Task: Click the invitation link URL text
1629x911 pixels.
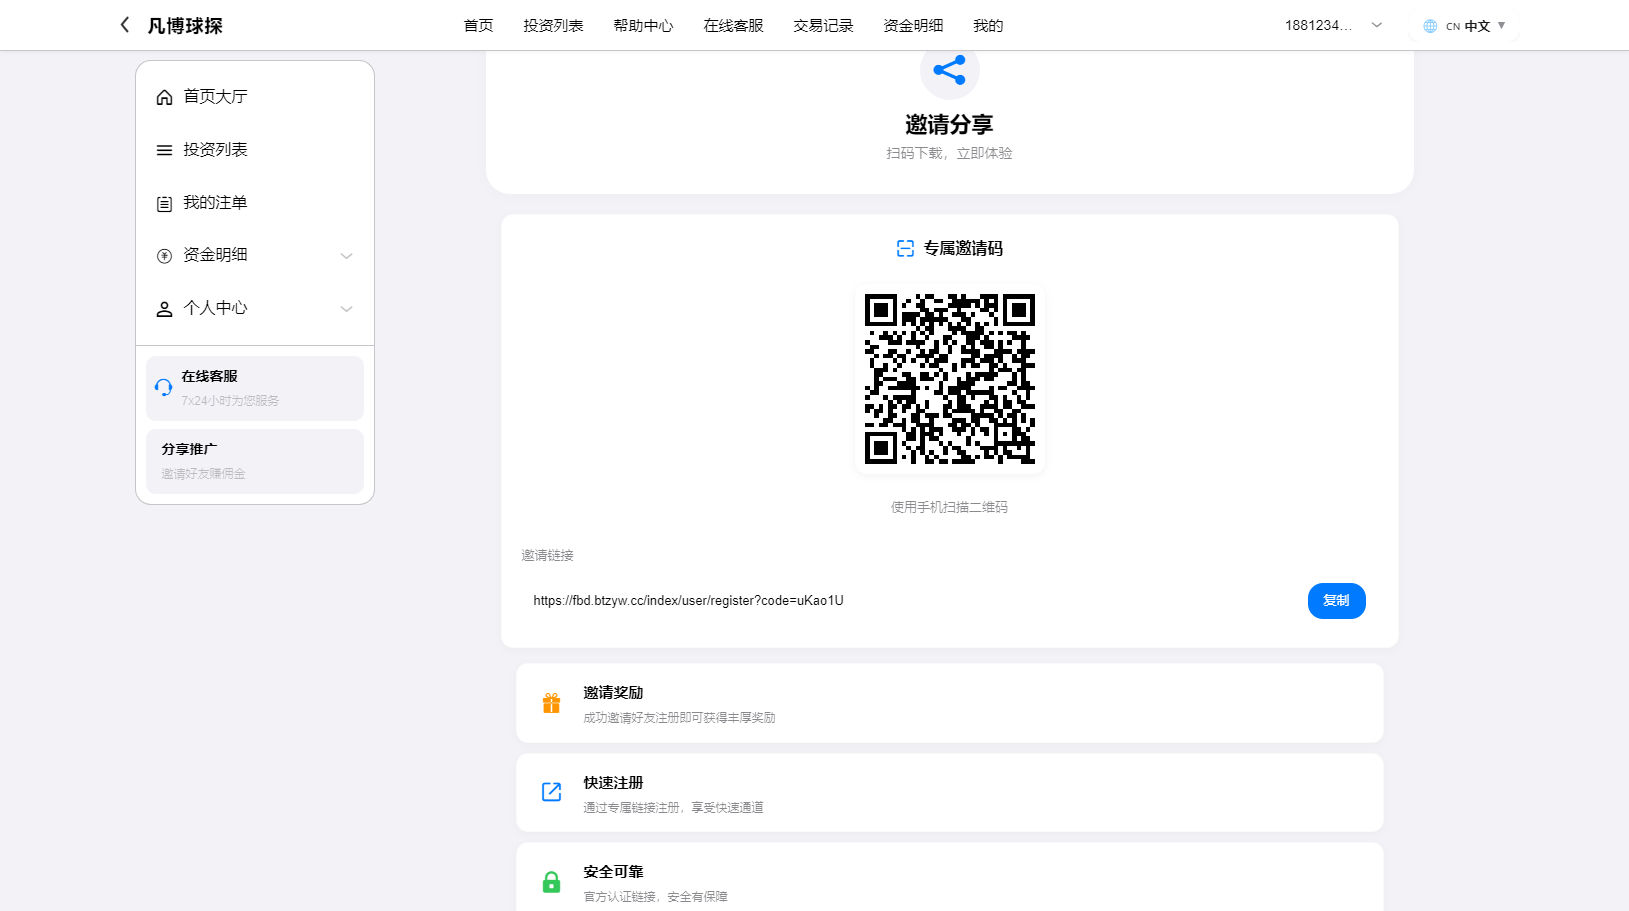Action: (x=688, y=601)
